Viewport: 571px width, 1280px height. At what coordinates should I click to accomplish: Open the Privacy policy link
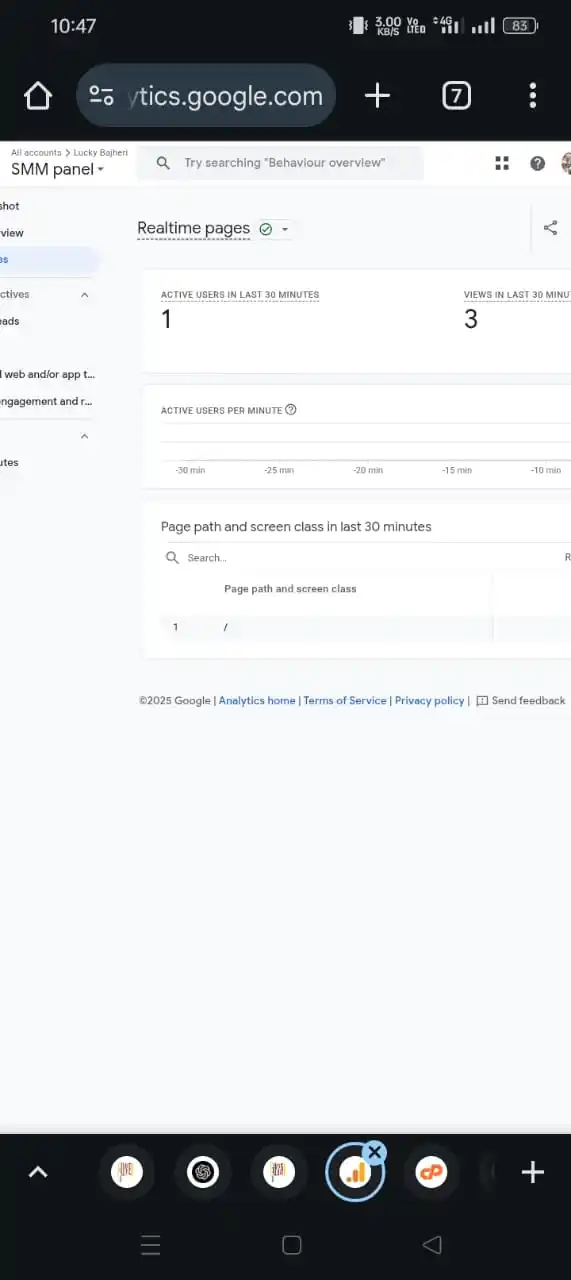(430, 701)
